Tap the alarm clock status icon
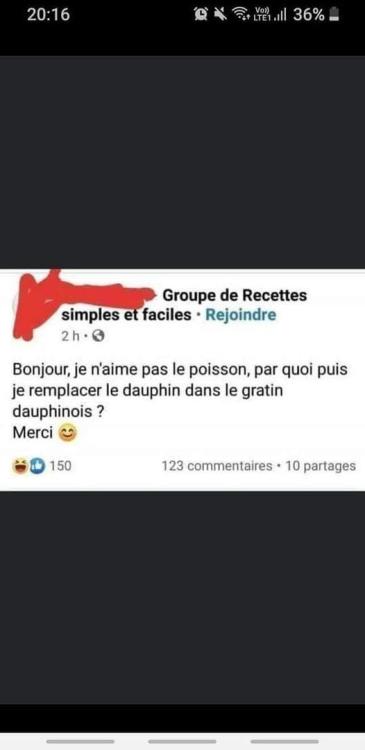 tap(200, 15)
